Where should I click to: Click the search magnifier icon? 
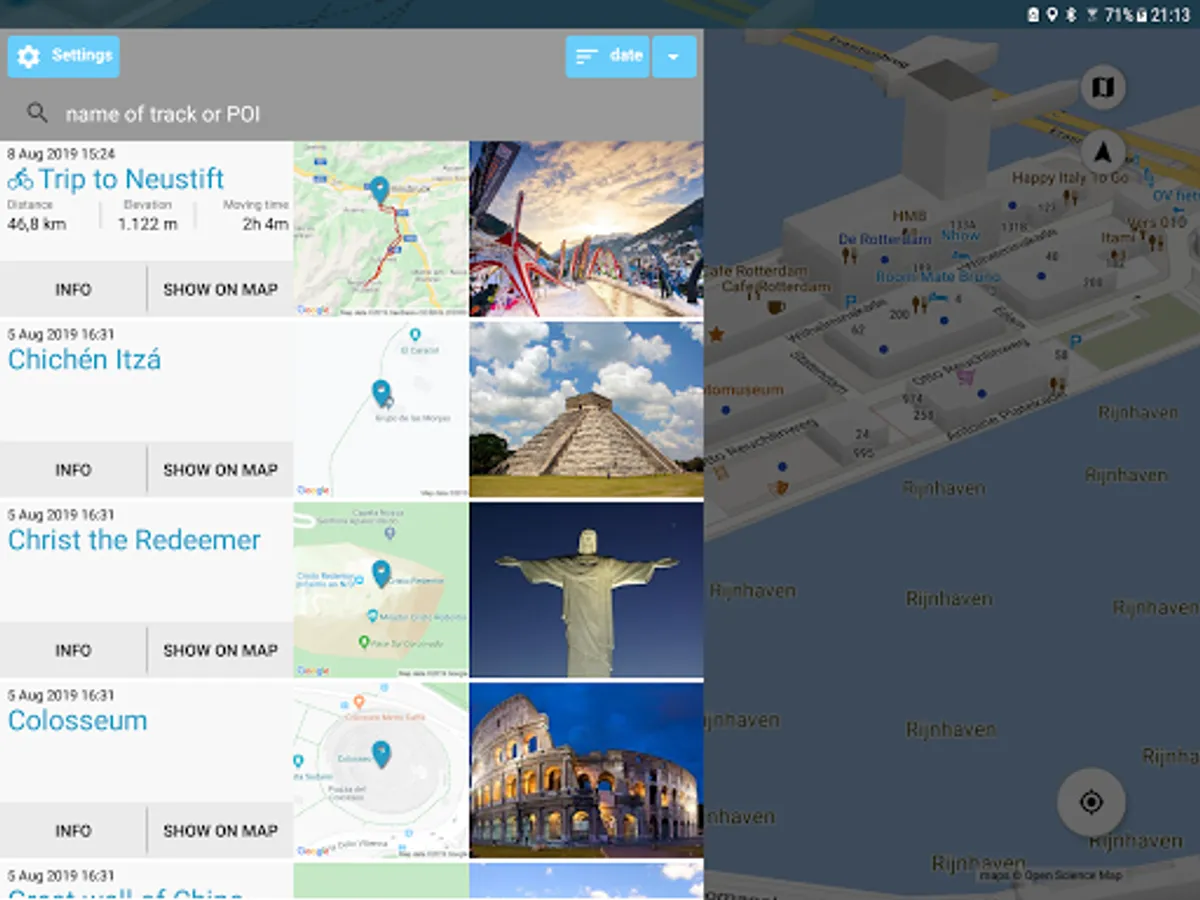(x=37, y=113)
